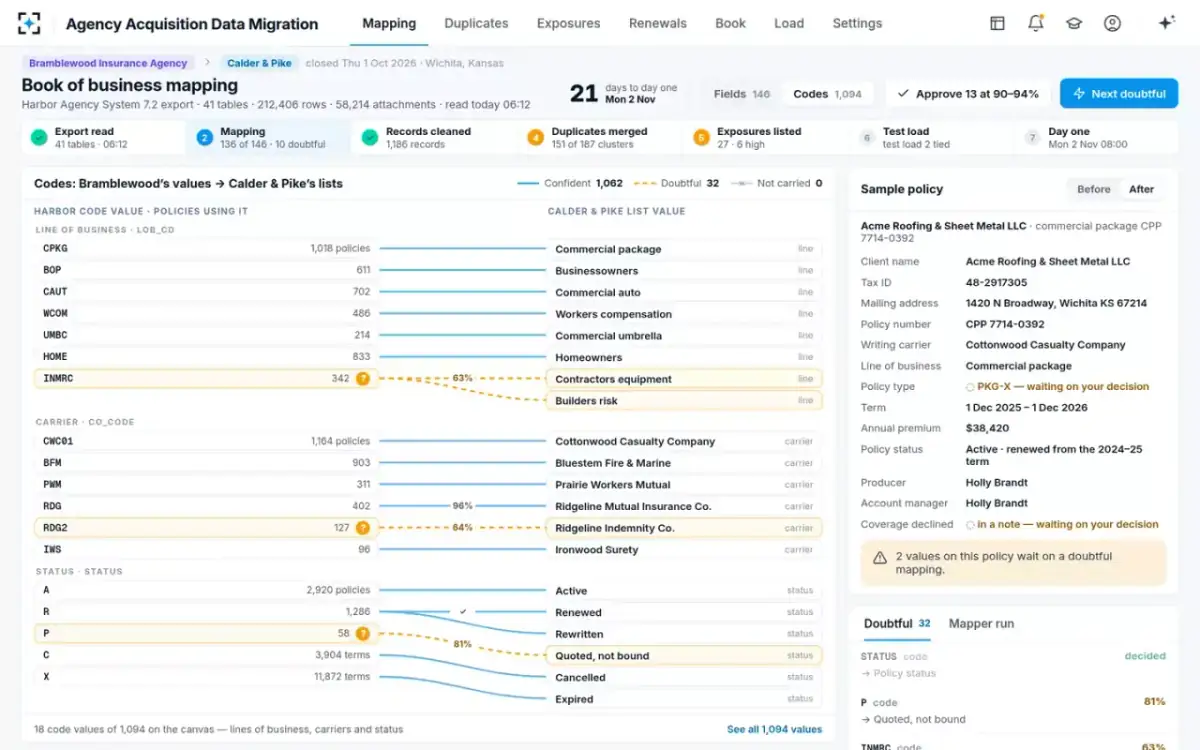The image size is (1200, 750).
Task: Click the warning triangle in doubtful notice
Action: tap(880, 558)
